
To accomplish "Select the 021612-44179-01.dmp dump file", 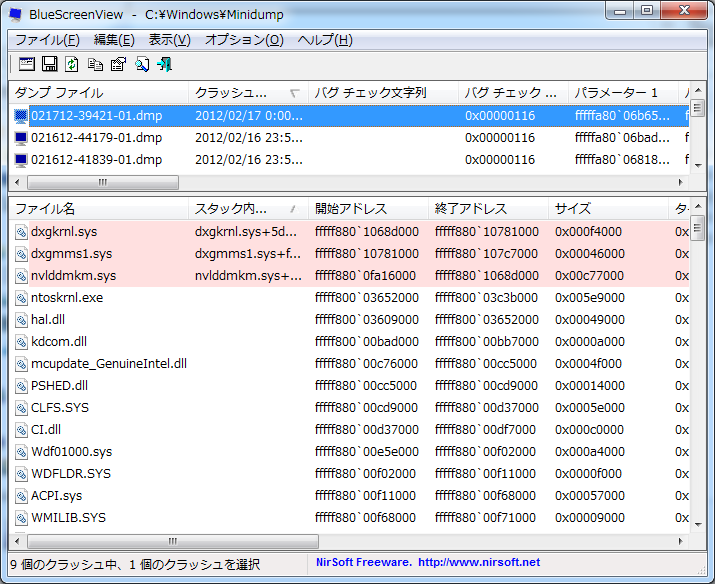I will (x=96, y=138).
